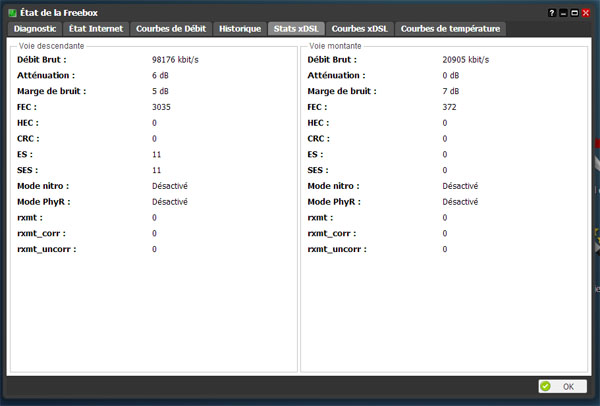Select the upstream value 20905 kbit/s

(x=466, y=60)
